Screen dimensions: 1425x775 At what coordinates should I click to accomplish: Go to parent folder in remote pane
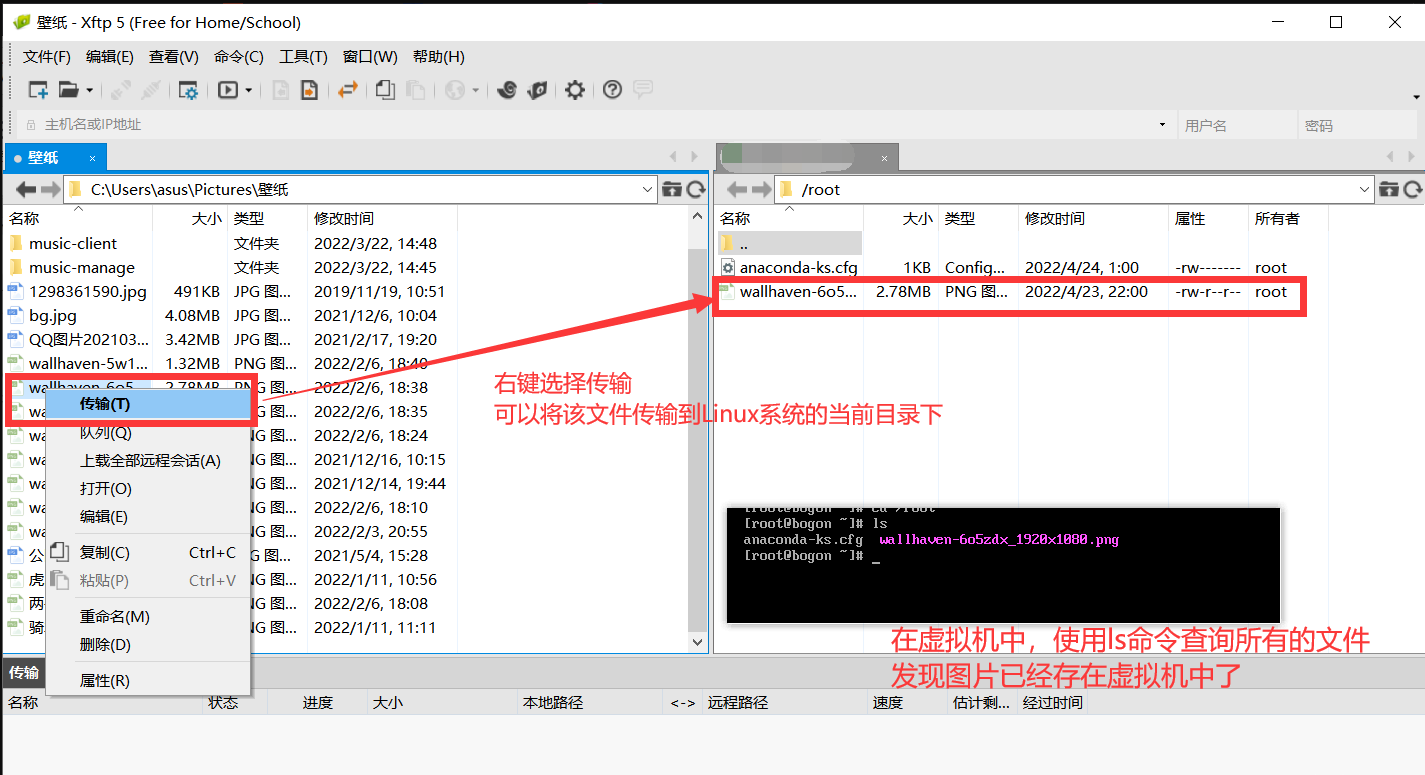1389,189
